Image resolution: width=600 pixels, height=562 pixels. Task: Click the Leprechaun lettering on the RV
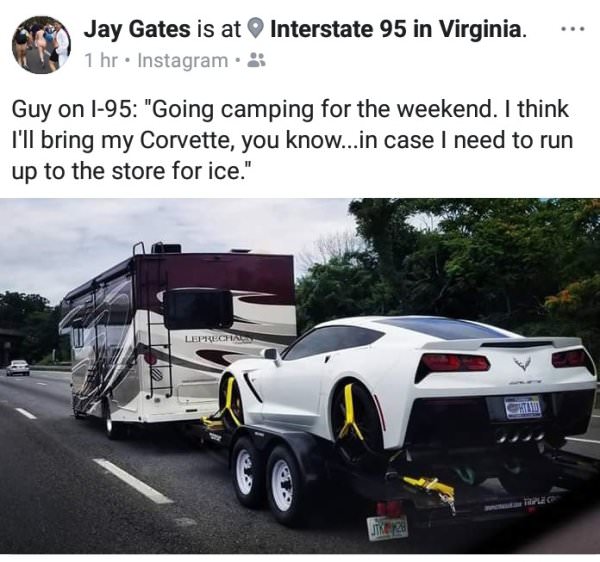pos(218,339)
